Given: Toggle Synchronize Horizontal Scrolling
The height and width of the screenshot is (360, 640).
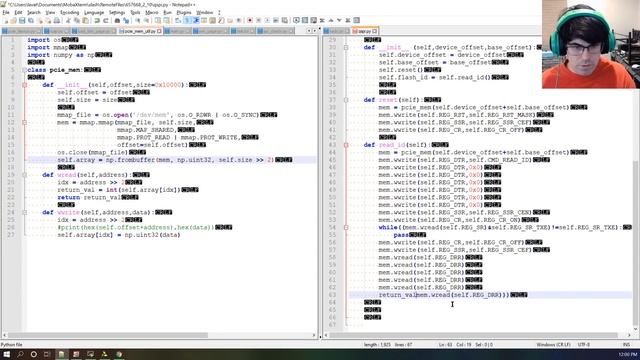Looking at the screenshot, I should 166,20.
